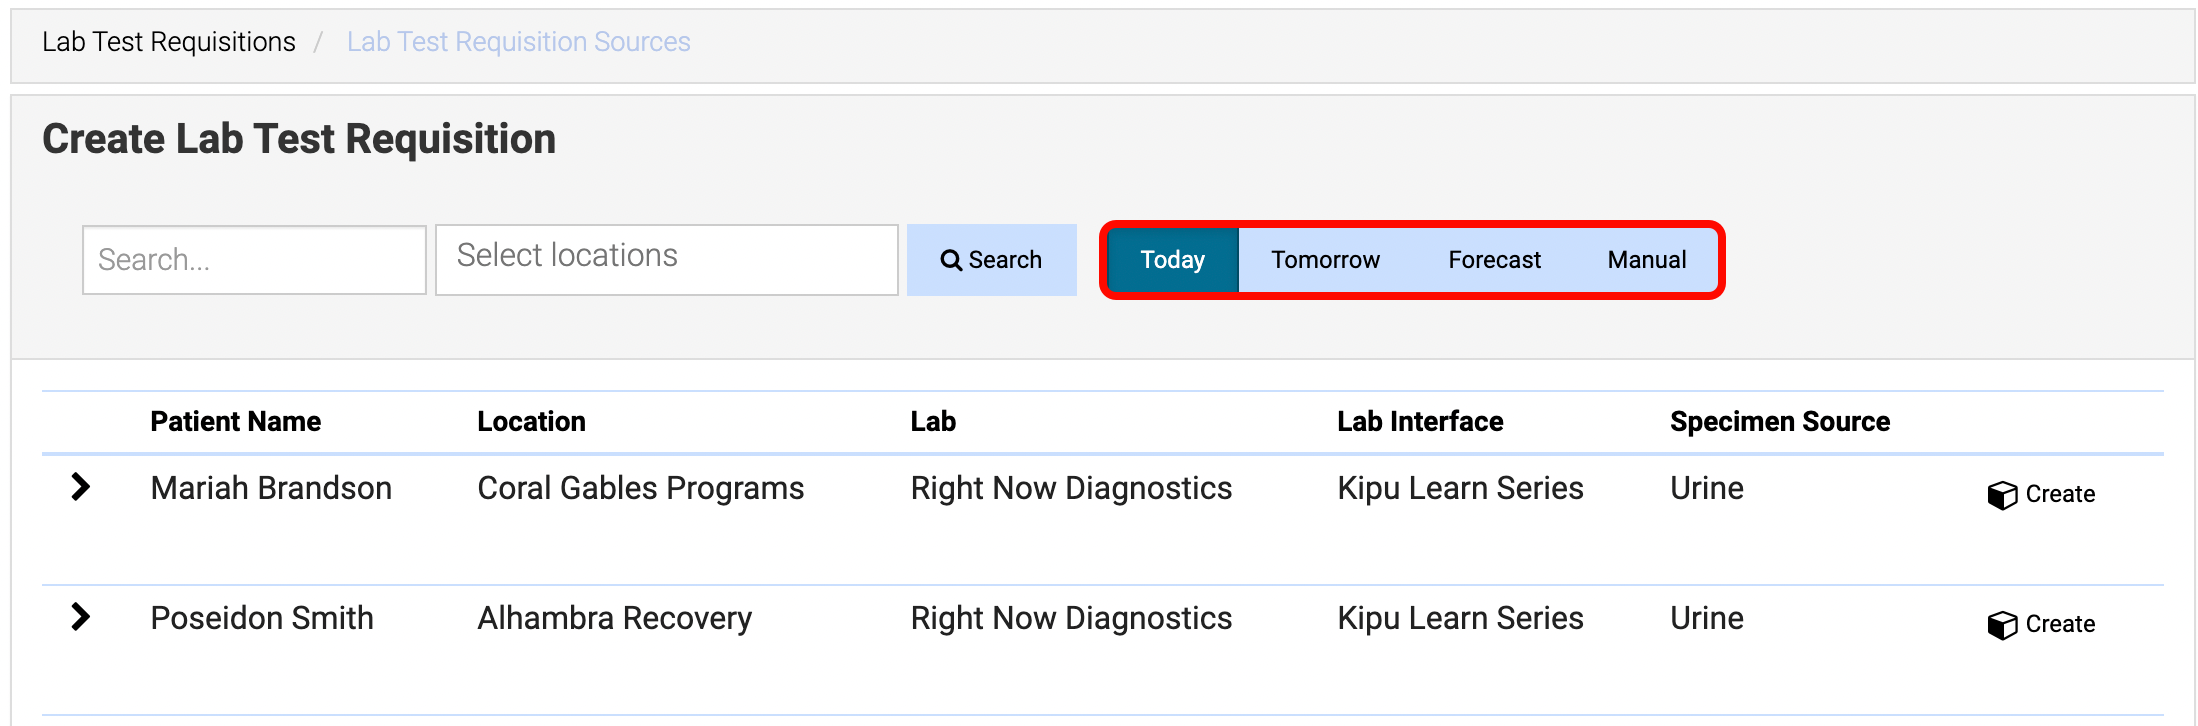The width and height of the screenshot is (2198, 726).
Task: Switch to the Forecast filter
Action: [1494, 260]
